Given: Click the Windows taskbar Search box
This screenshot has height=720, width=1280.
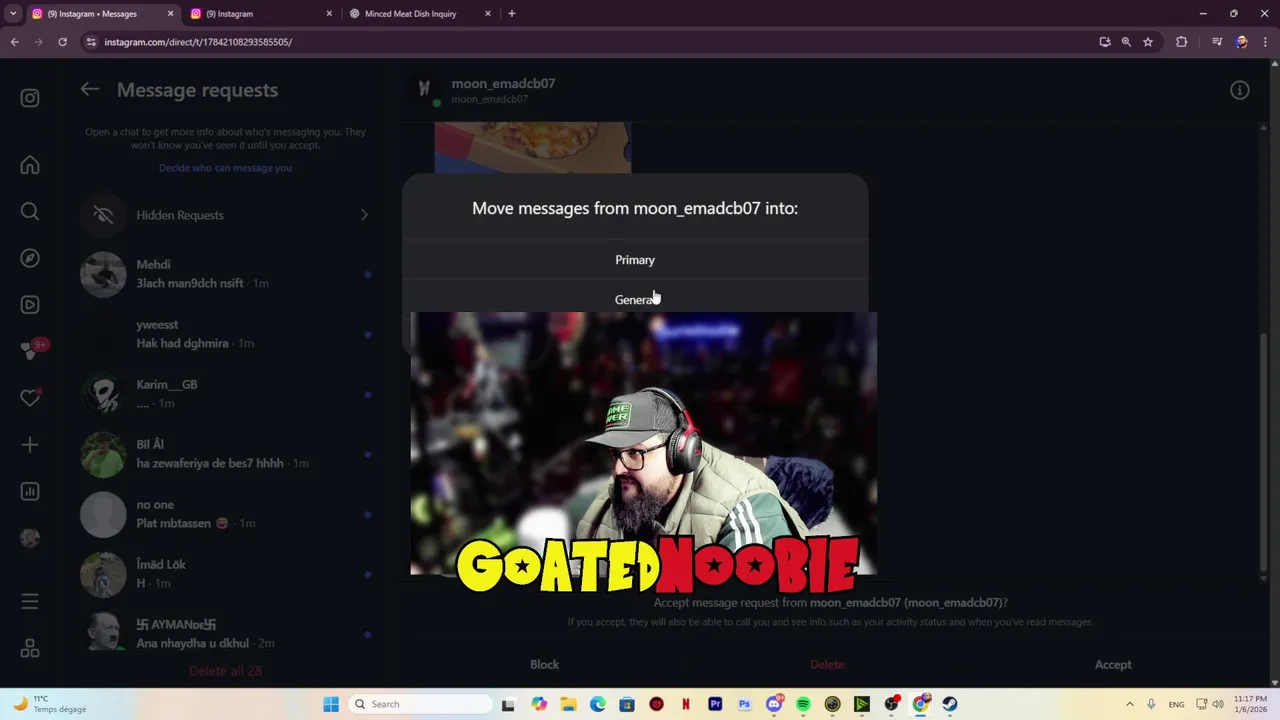Looking at the screenshot, I should pyautogui.click(x=421, y=704).
